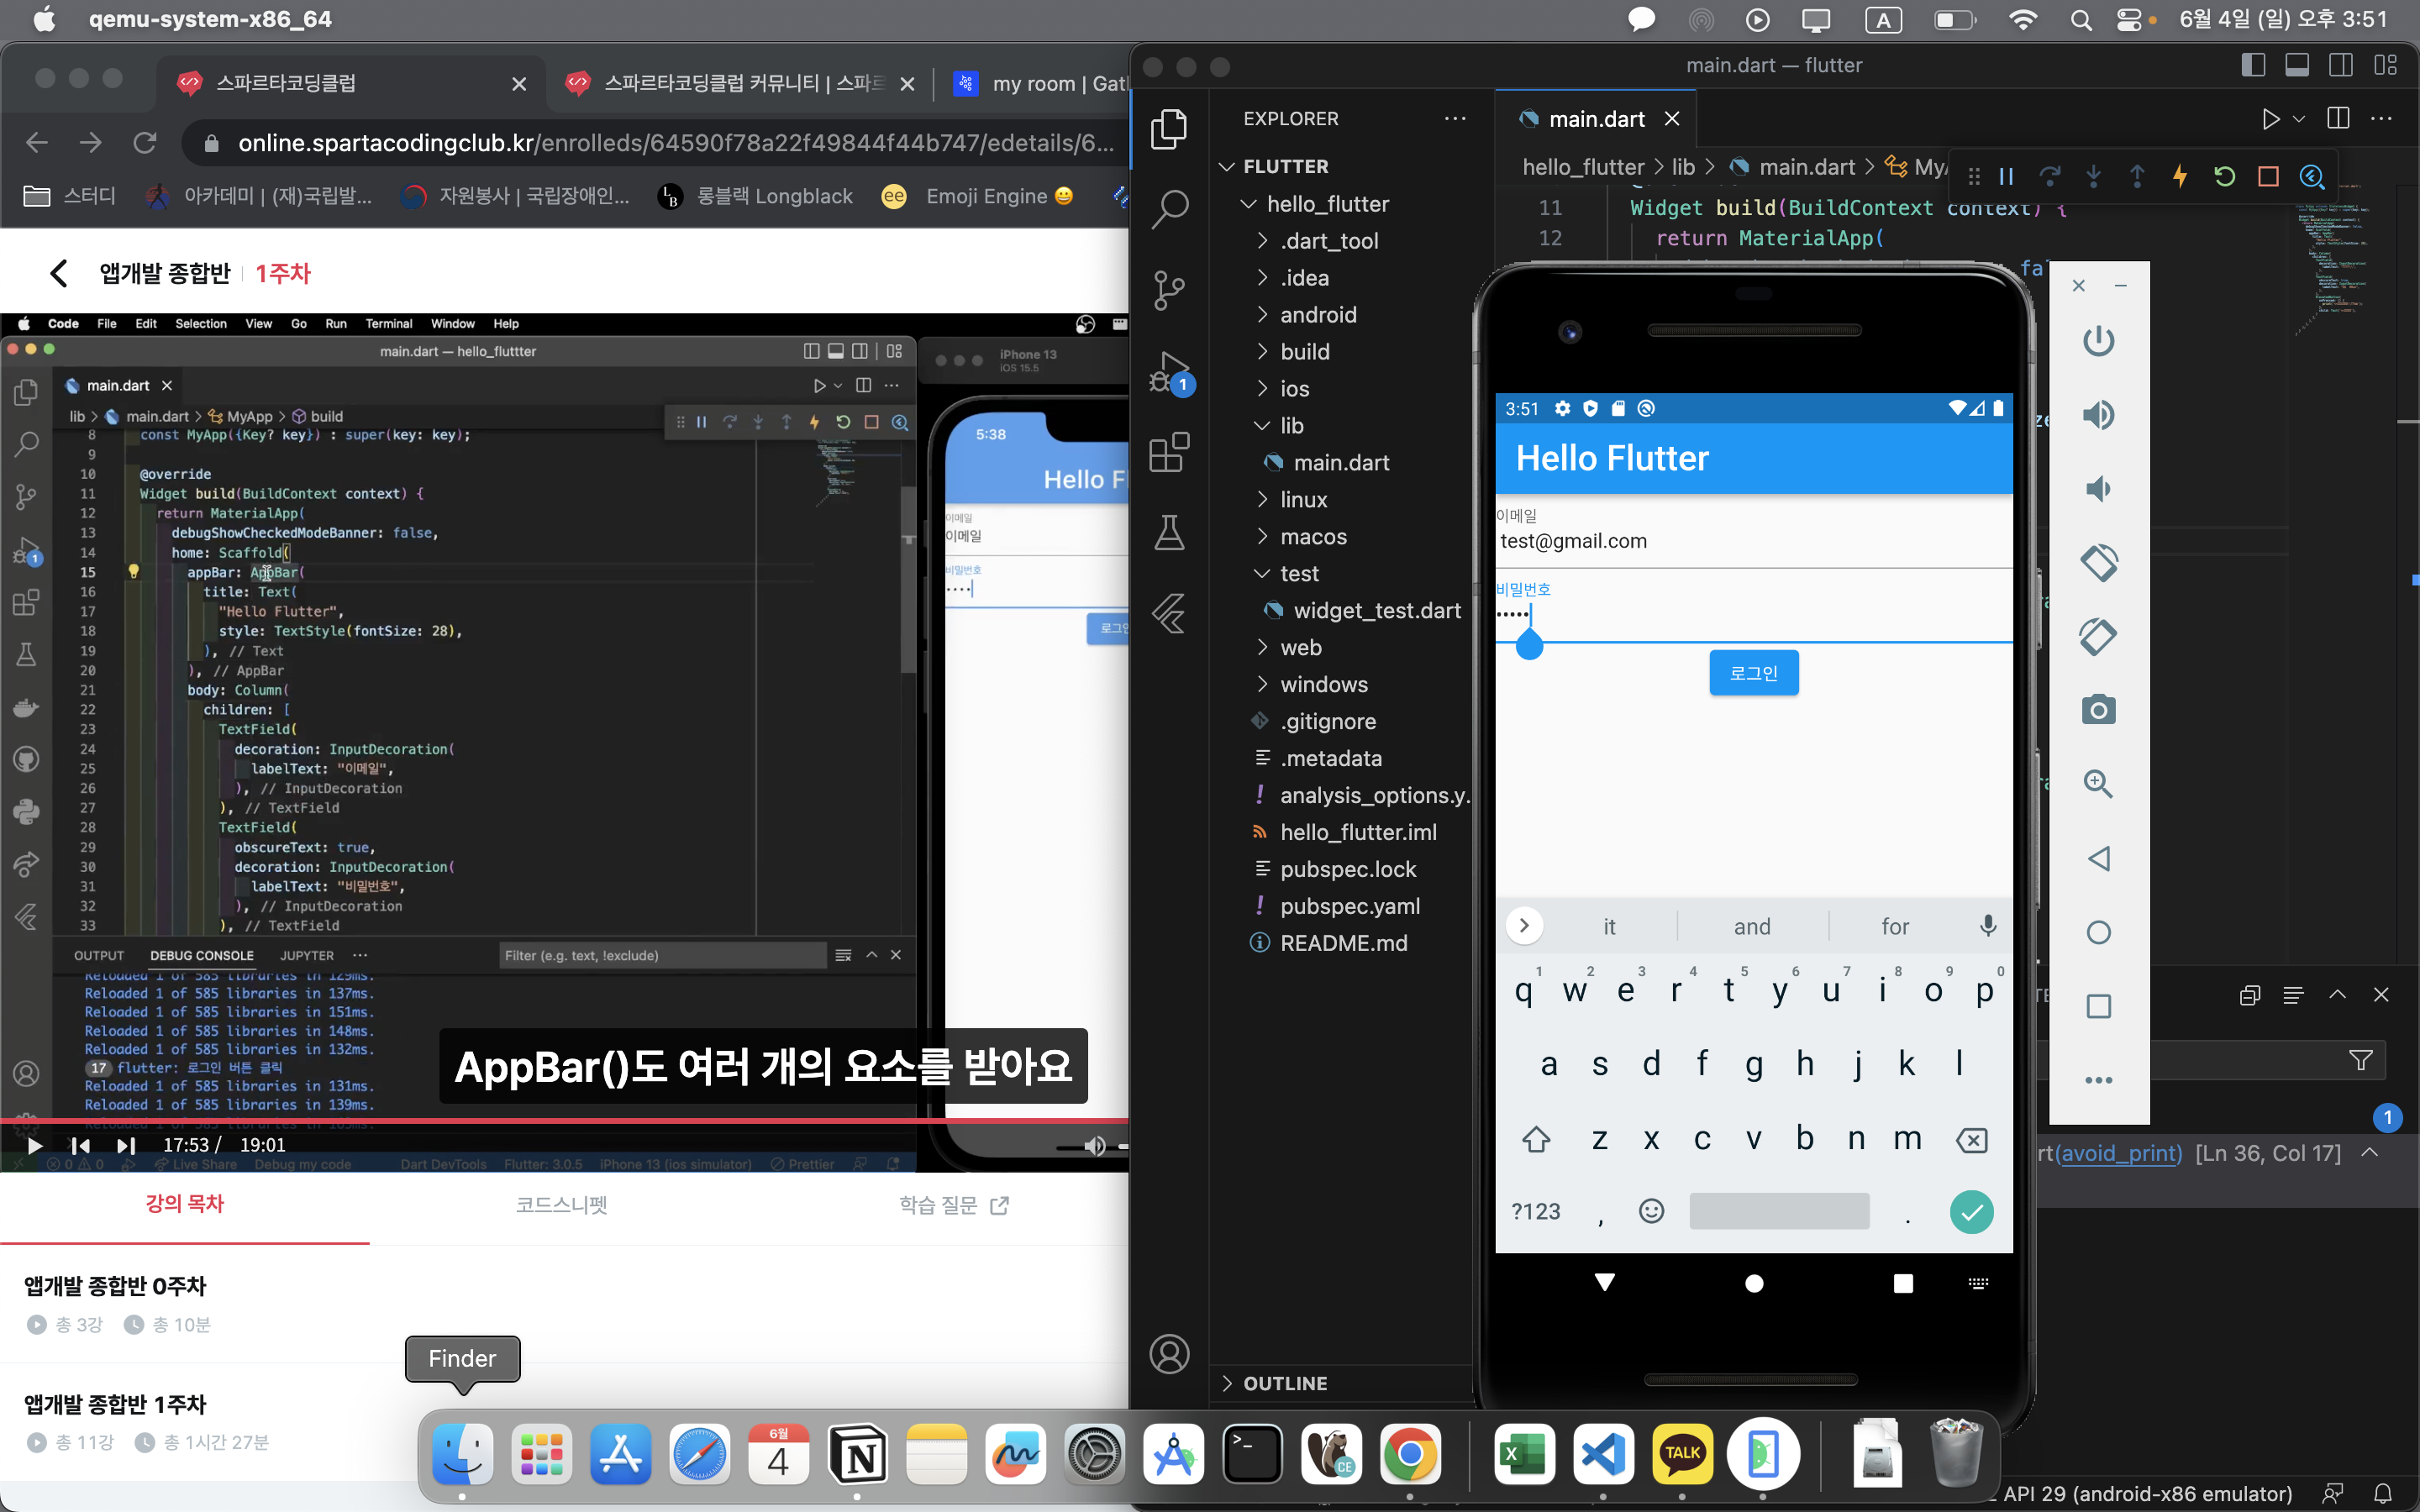Open VS Code Explorer view icon
Screen dimensions: 2420x1512
click(1169, 129)
